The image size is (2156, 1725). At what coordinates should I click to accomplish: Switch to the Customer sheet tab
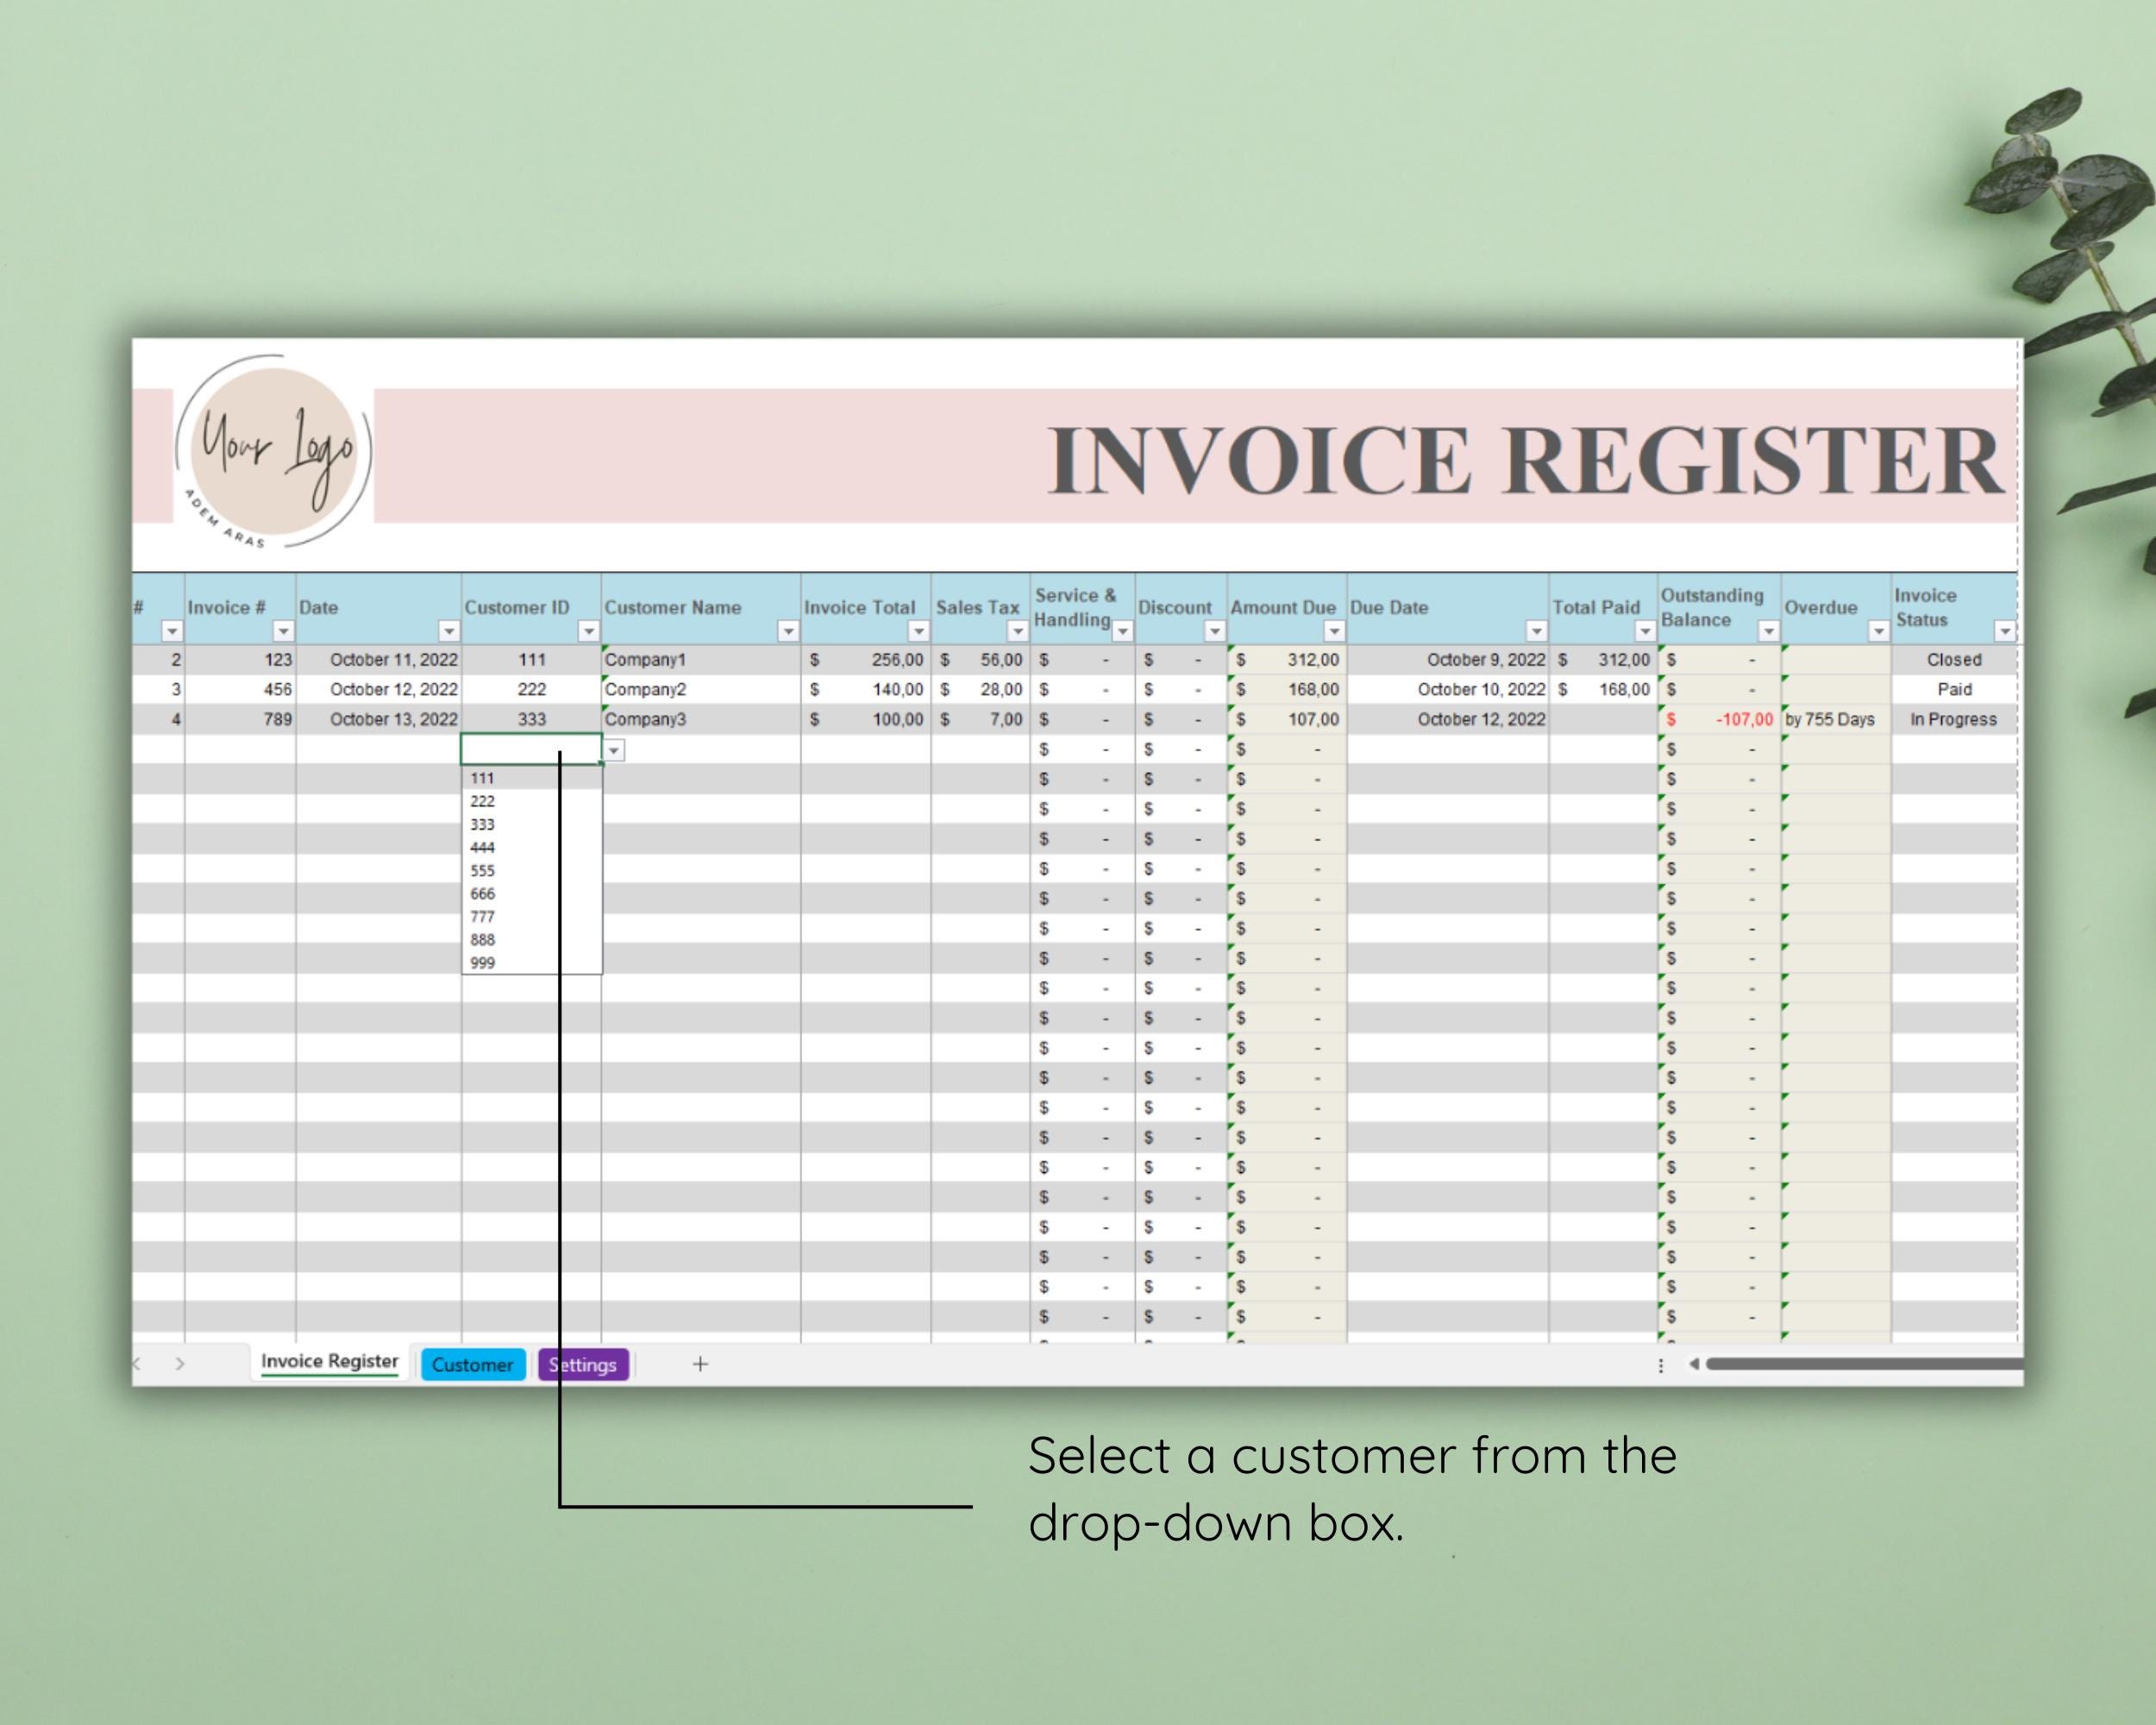(472, 1364)
